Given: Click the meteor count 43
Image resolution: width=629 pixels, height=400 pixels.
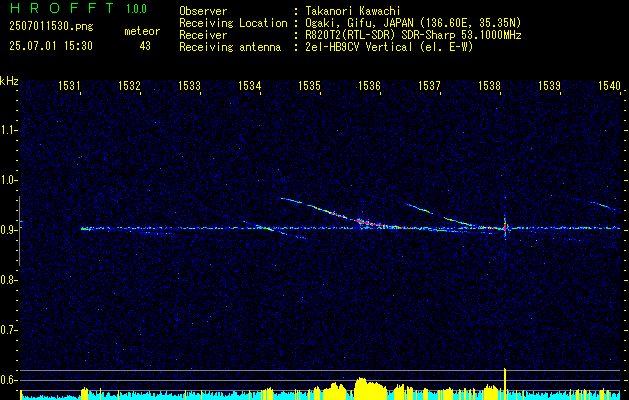Looking at the screenshot, I should [145, 46].
